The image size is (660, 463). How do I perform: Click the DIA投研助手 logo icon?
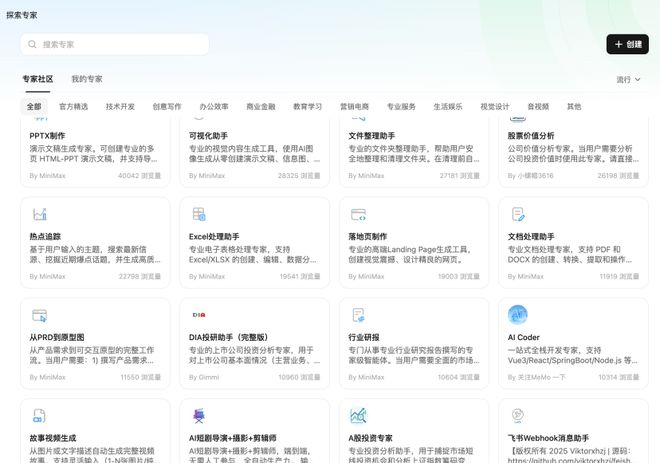pyautogui.click(x=199, y=315)
